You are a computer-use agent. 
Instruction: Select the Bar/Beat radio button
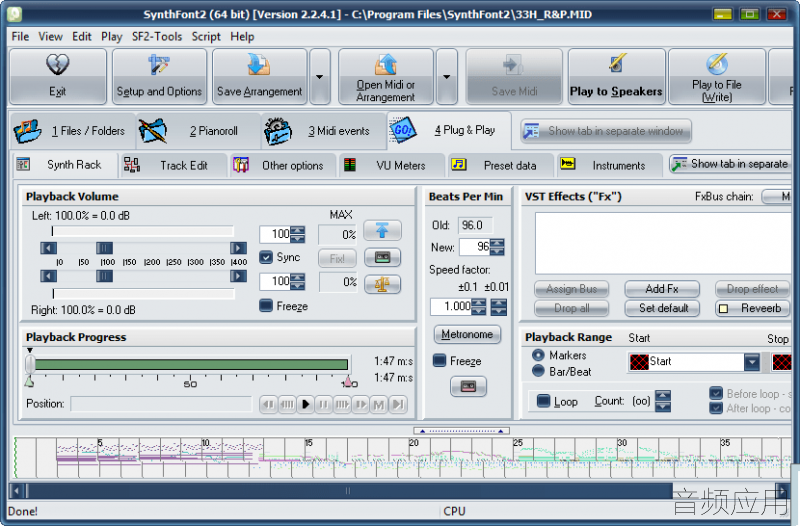coord(538,371)
